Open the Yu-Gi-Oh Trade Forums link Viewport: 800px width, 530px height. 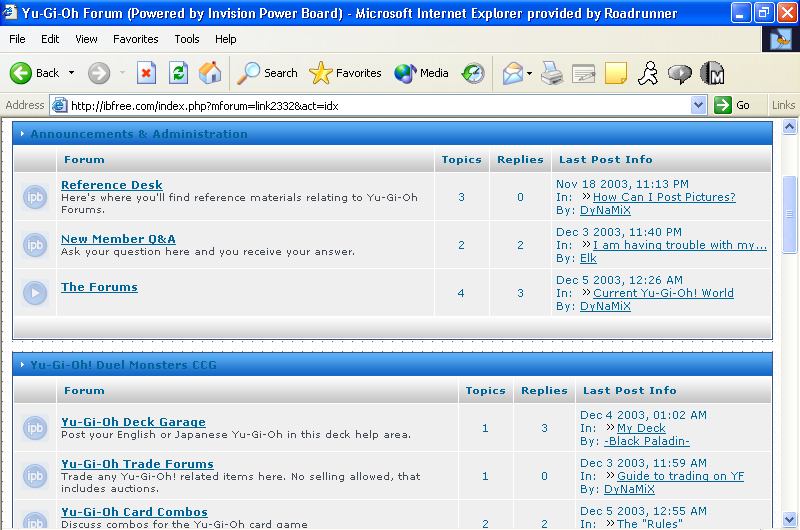point(137,464)
